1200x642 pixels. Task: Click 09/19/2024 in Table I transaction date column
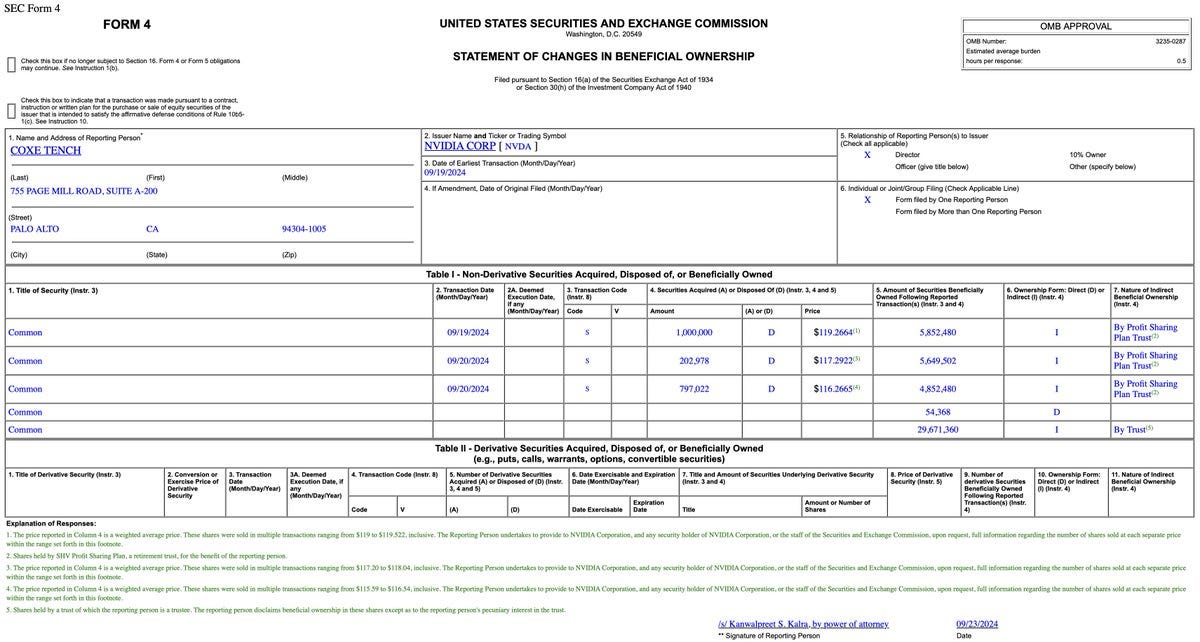tap(468, 332)
